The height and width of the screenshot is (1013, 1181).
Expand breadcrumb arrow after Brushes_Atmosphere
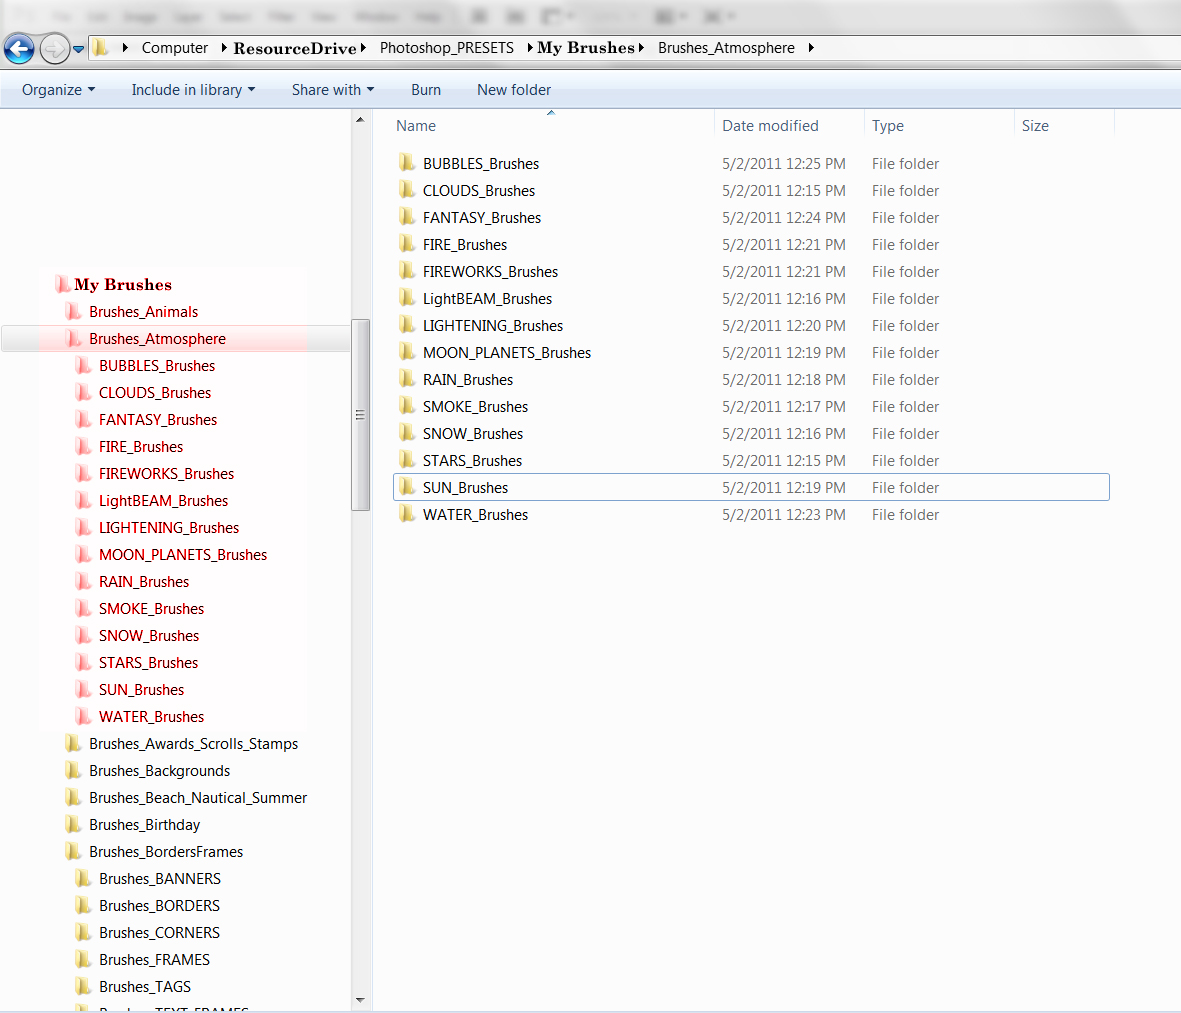(811, 48)
